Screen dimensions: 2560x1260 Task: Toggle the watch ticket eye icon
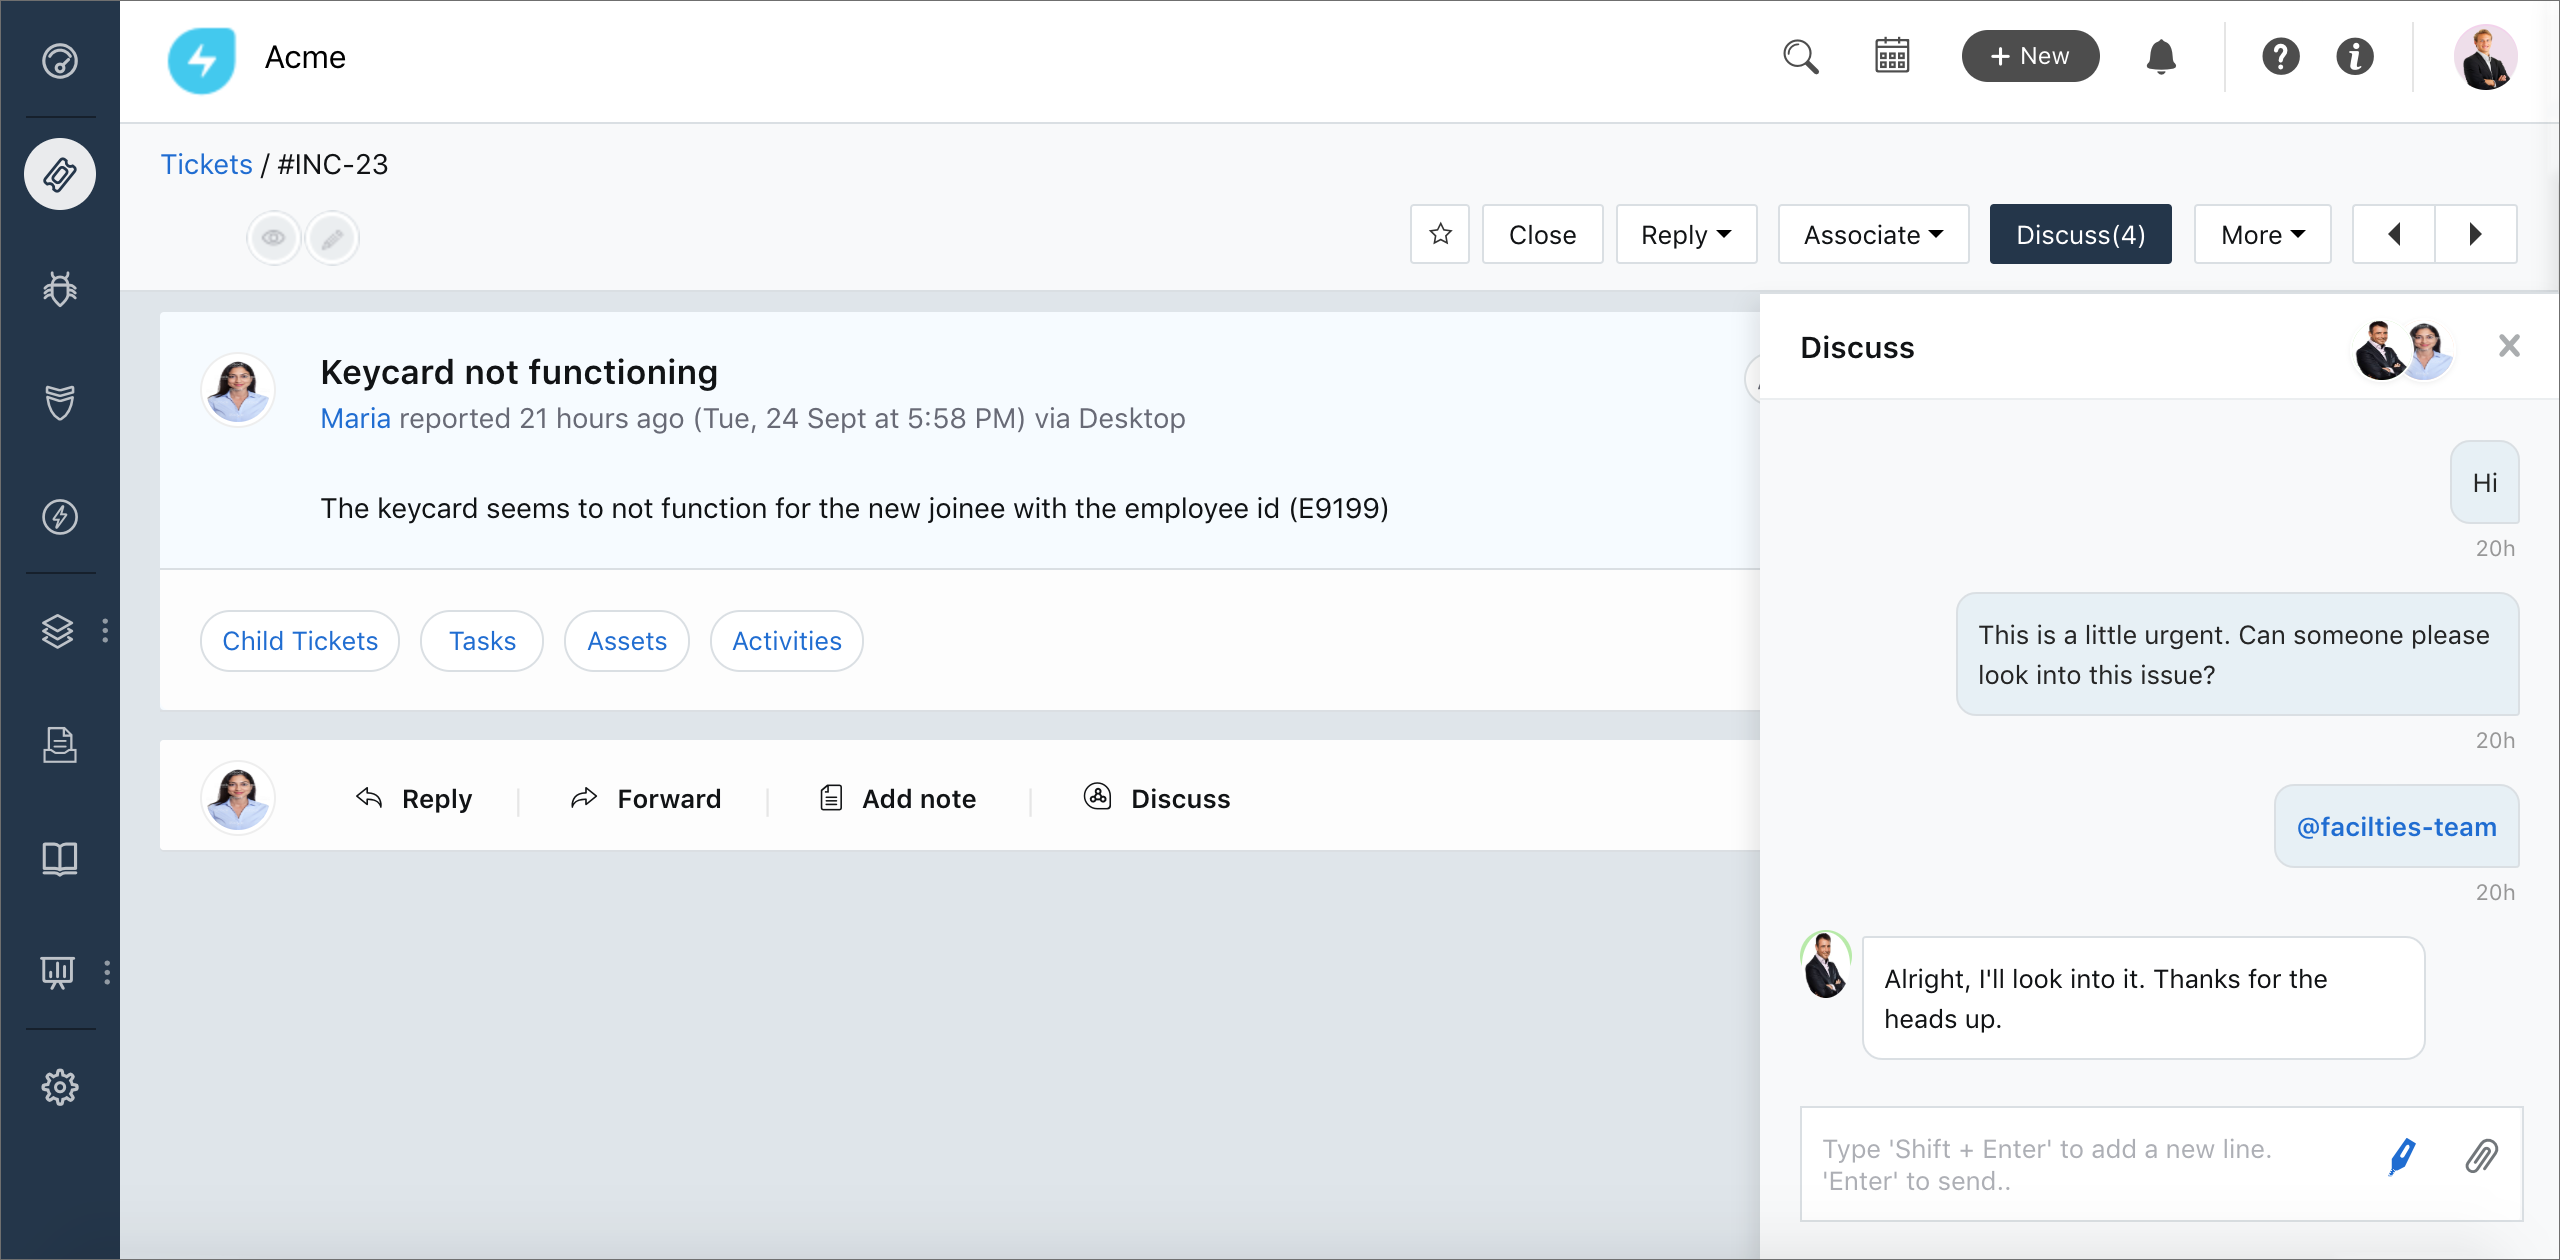click(x=274, y=238)
